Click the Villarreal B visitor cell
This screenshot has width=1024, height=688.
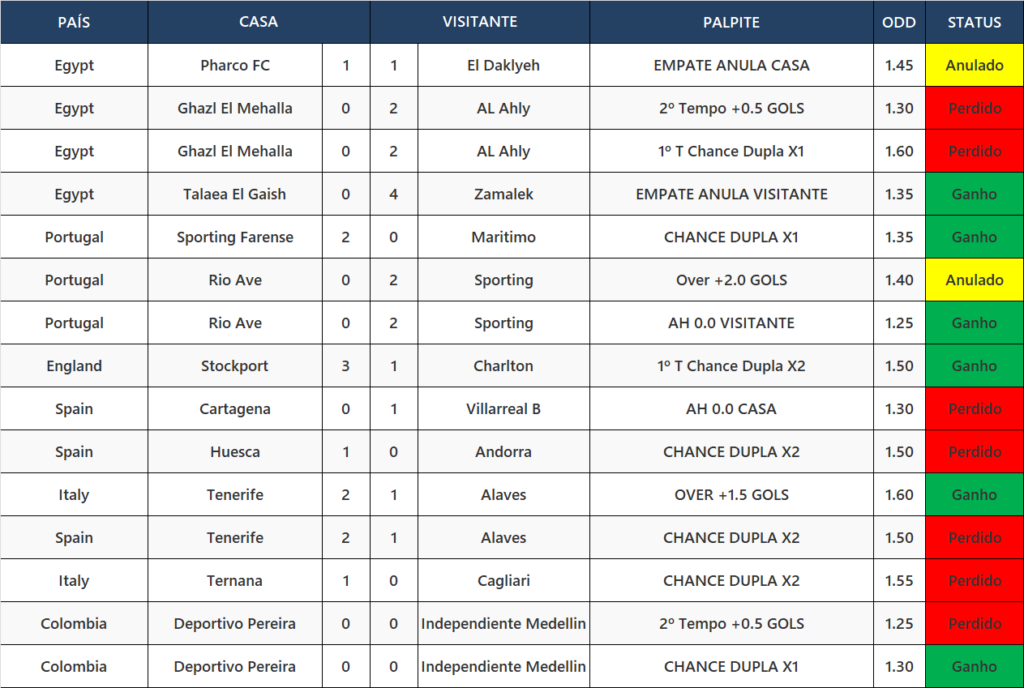[x=504, y=409]
